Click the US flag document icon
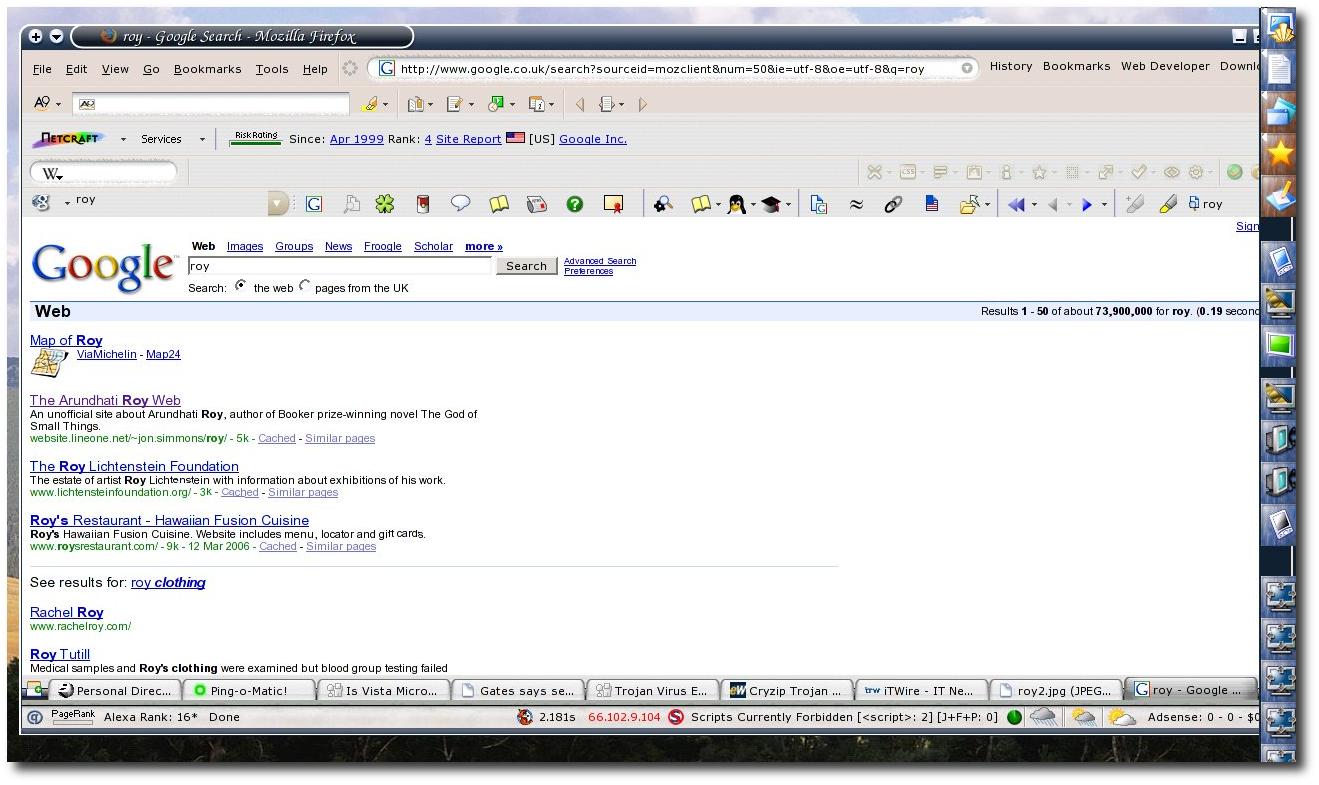 (x=931, y=204)
